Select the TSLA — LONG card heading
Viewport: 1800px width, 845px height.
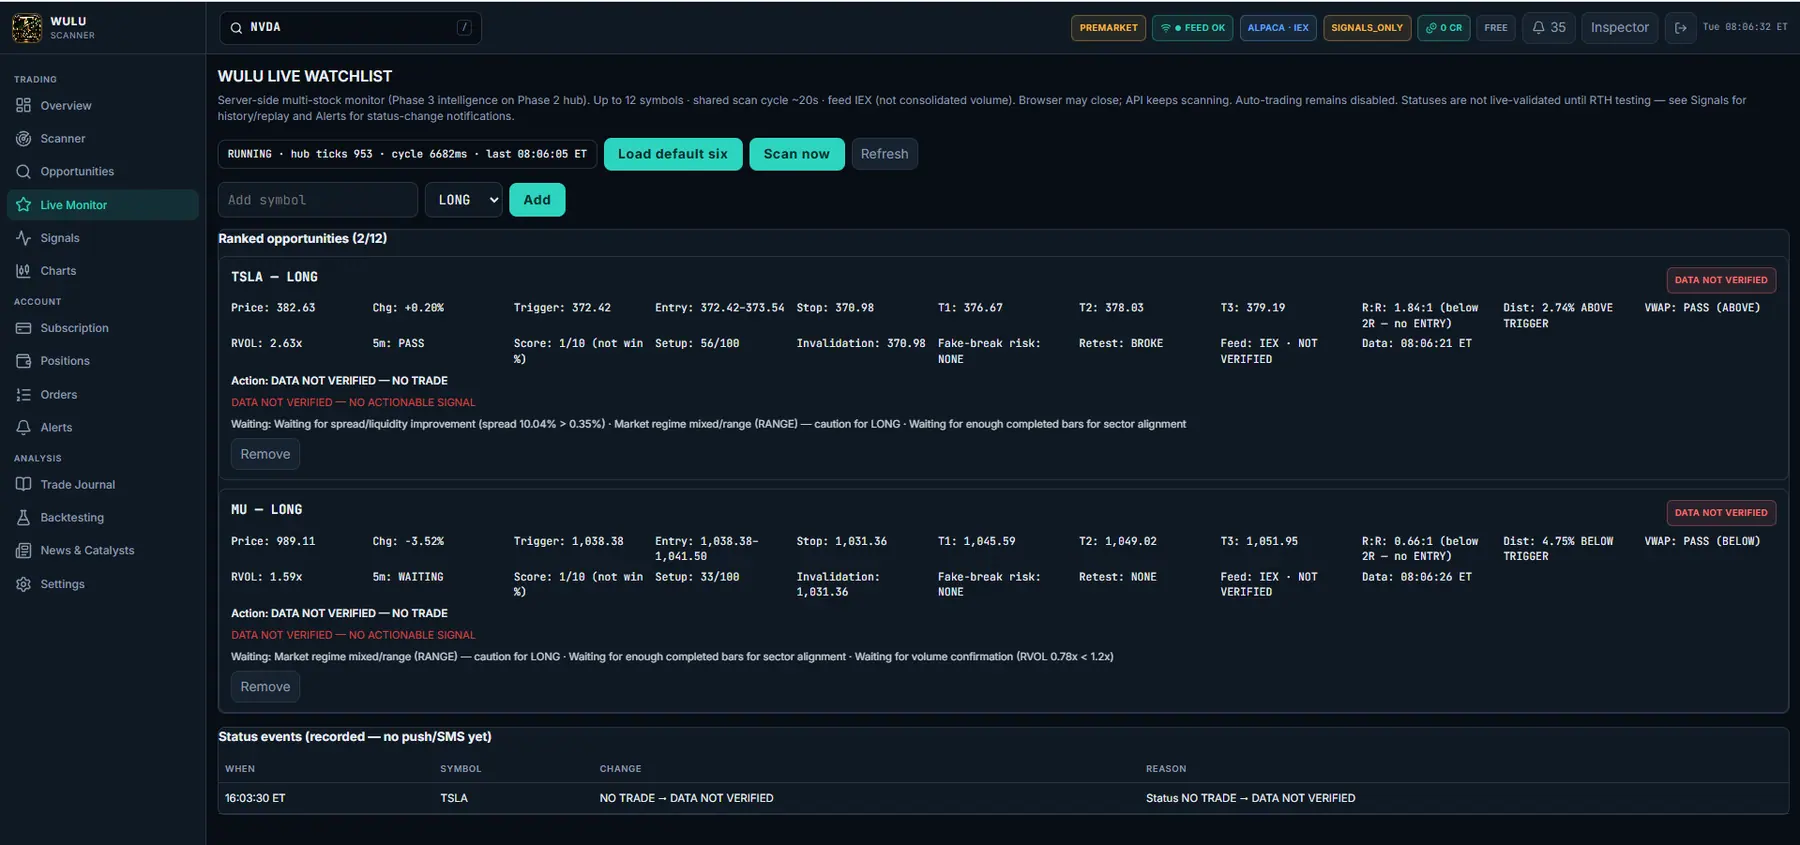point(274,277)
